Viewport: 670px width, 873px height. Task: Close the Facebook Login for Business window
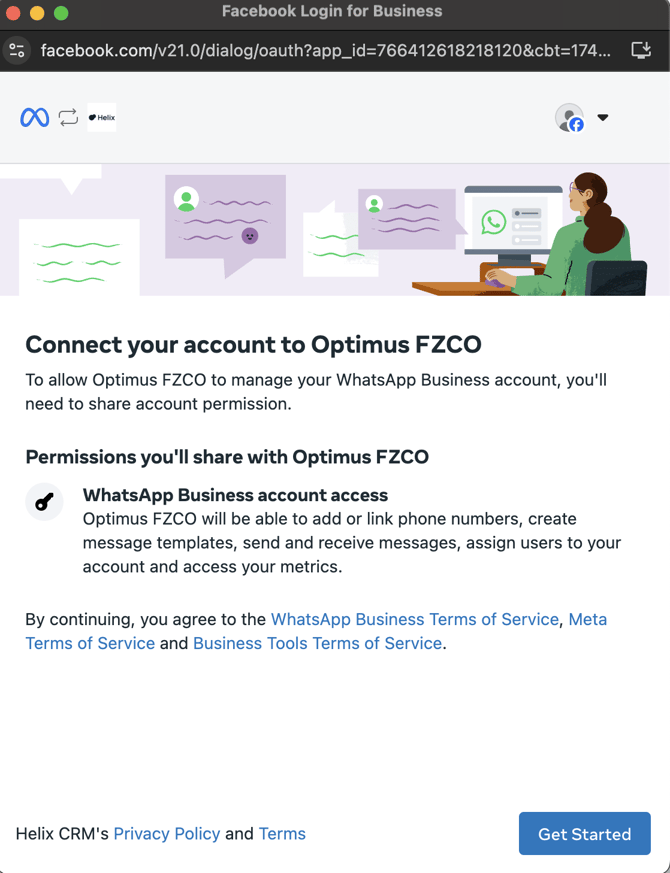click(x=13, y=13)
